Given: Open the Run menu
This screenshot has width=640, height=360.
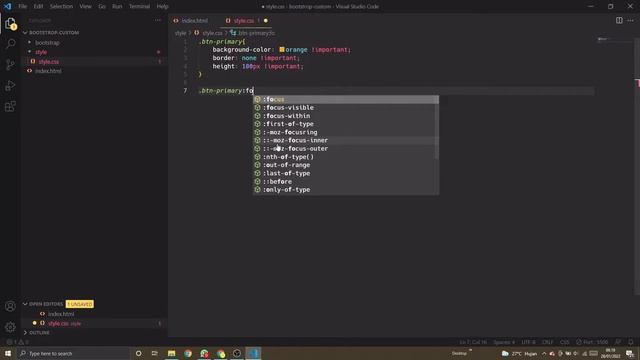Looking at the screenshot, I should tap(117, 7).
